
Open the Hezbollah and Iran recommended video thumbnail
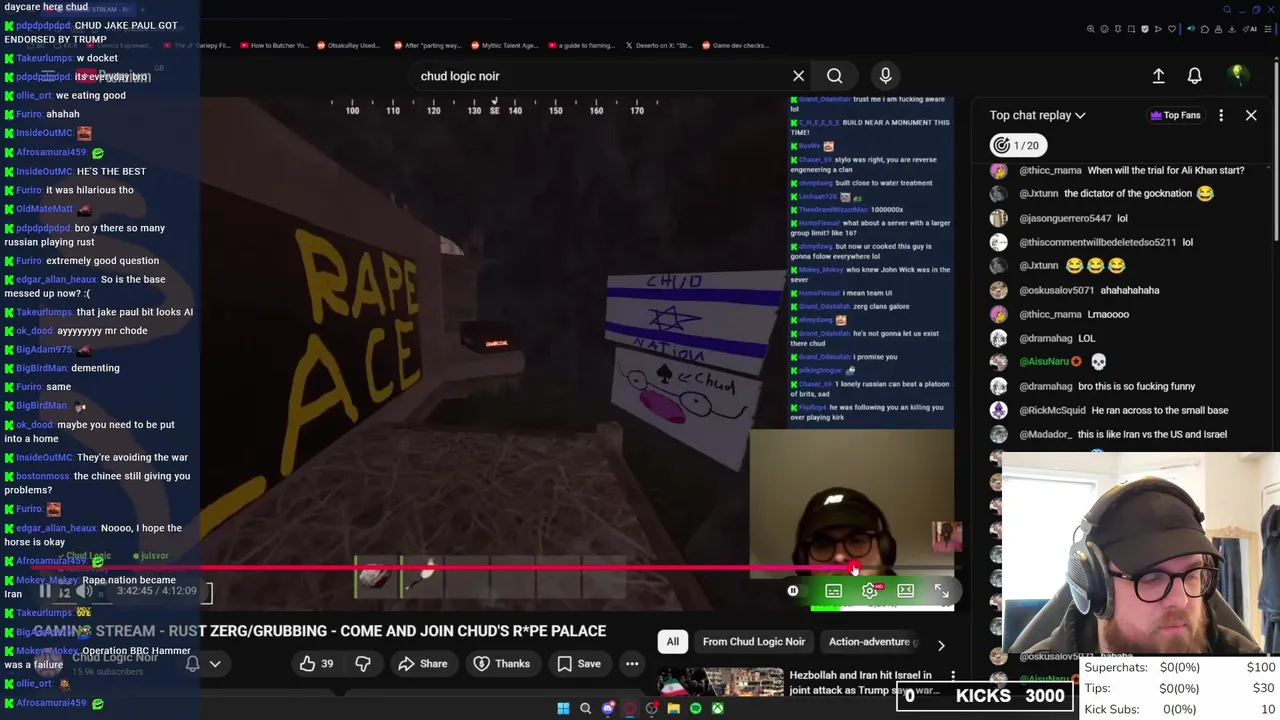(x=720, y=682)
